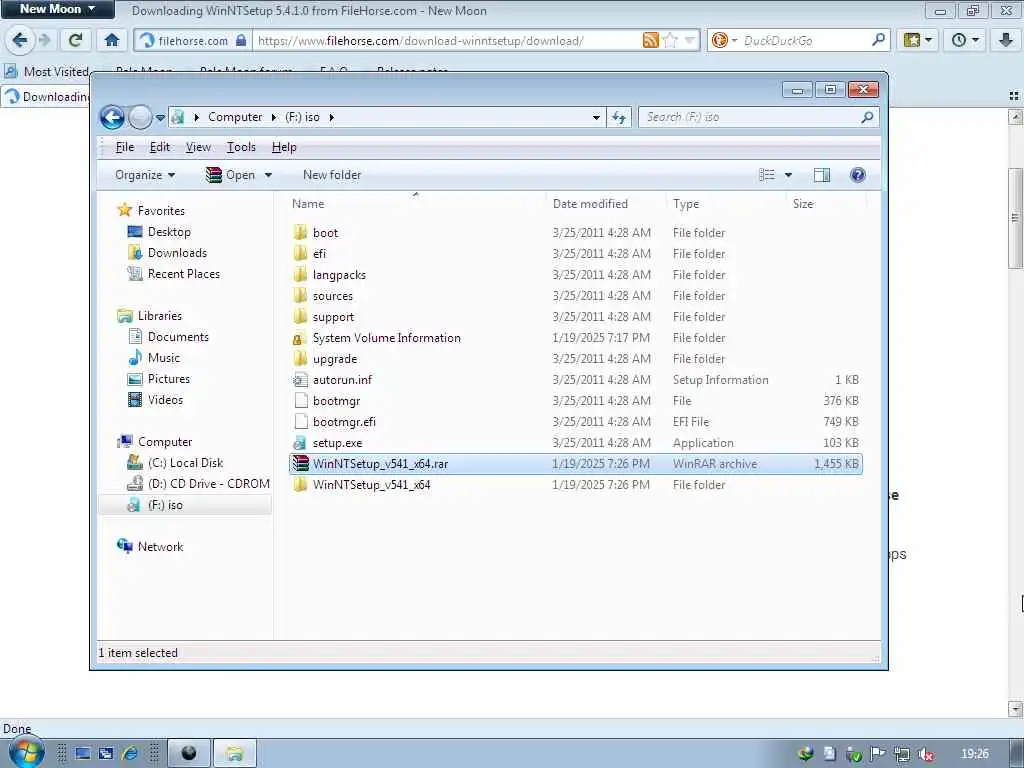Select Documents library
This screenshot has height=768, width=1024.
point(178,337)
